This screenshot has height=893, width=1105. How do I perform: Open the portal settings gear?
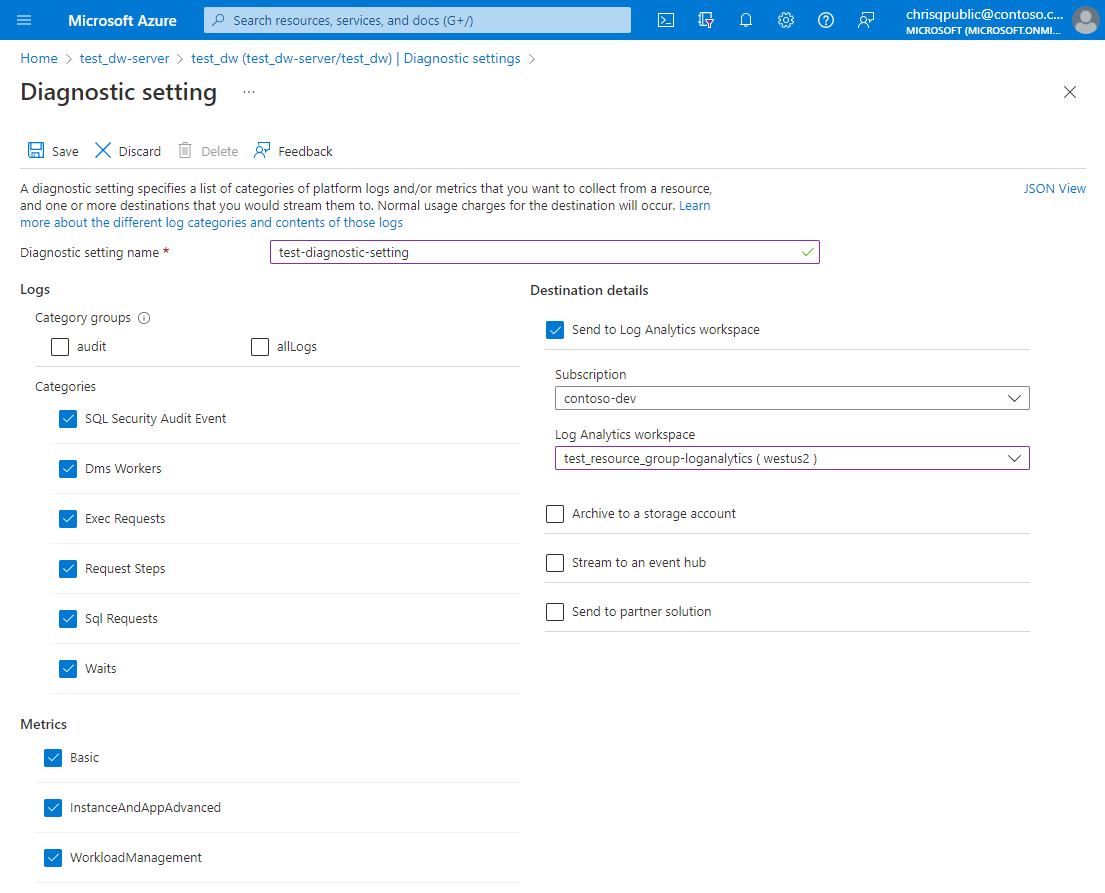tap(785, 19)
